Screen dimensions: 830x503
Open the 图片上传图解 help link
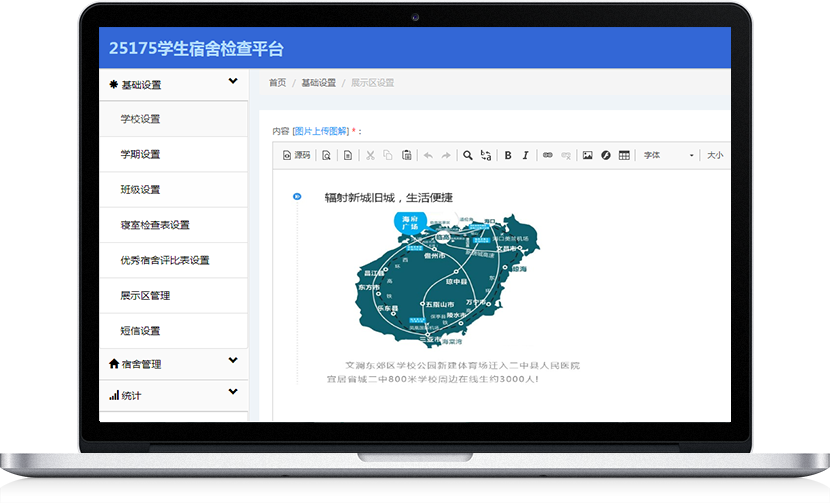tap(320, 131)
